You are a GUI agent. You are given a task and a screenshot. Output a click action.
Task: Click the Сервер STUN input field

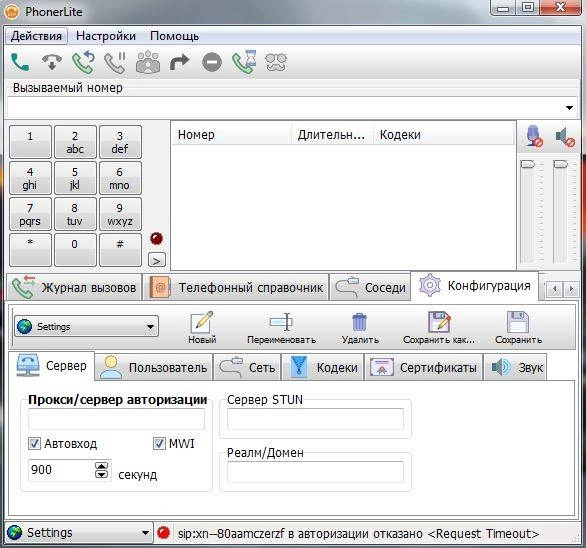(315, 419)
